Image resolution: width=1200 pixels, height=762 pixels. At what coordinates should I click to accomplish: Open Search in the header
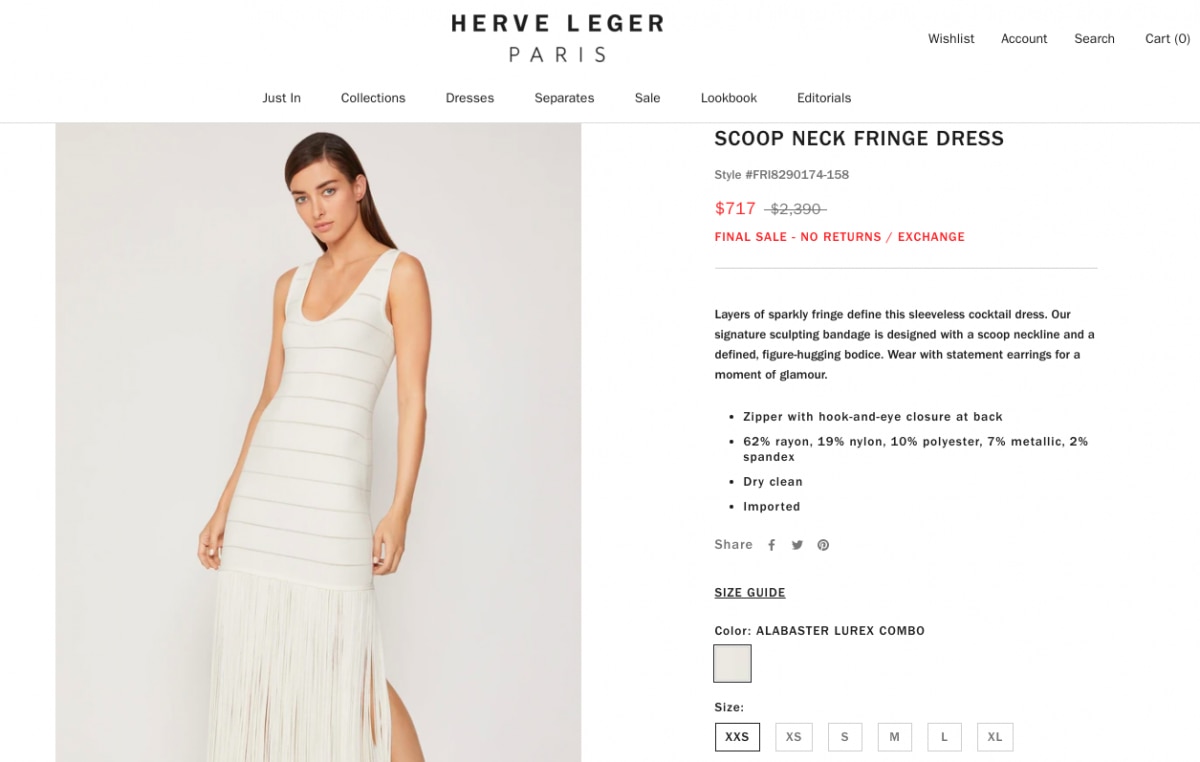[1094, 39]
